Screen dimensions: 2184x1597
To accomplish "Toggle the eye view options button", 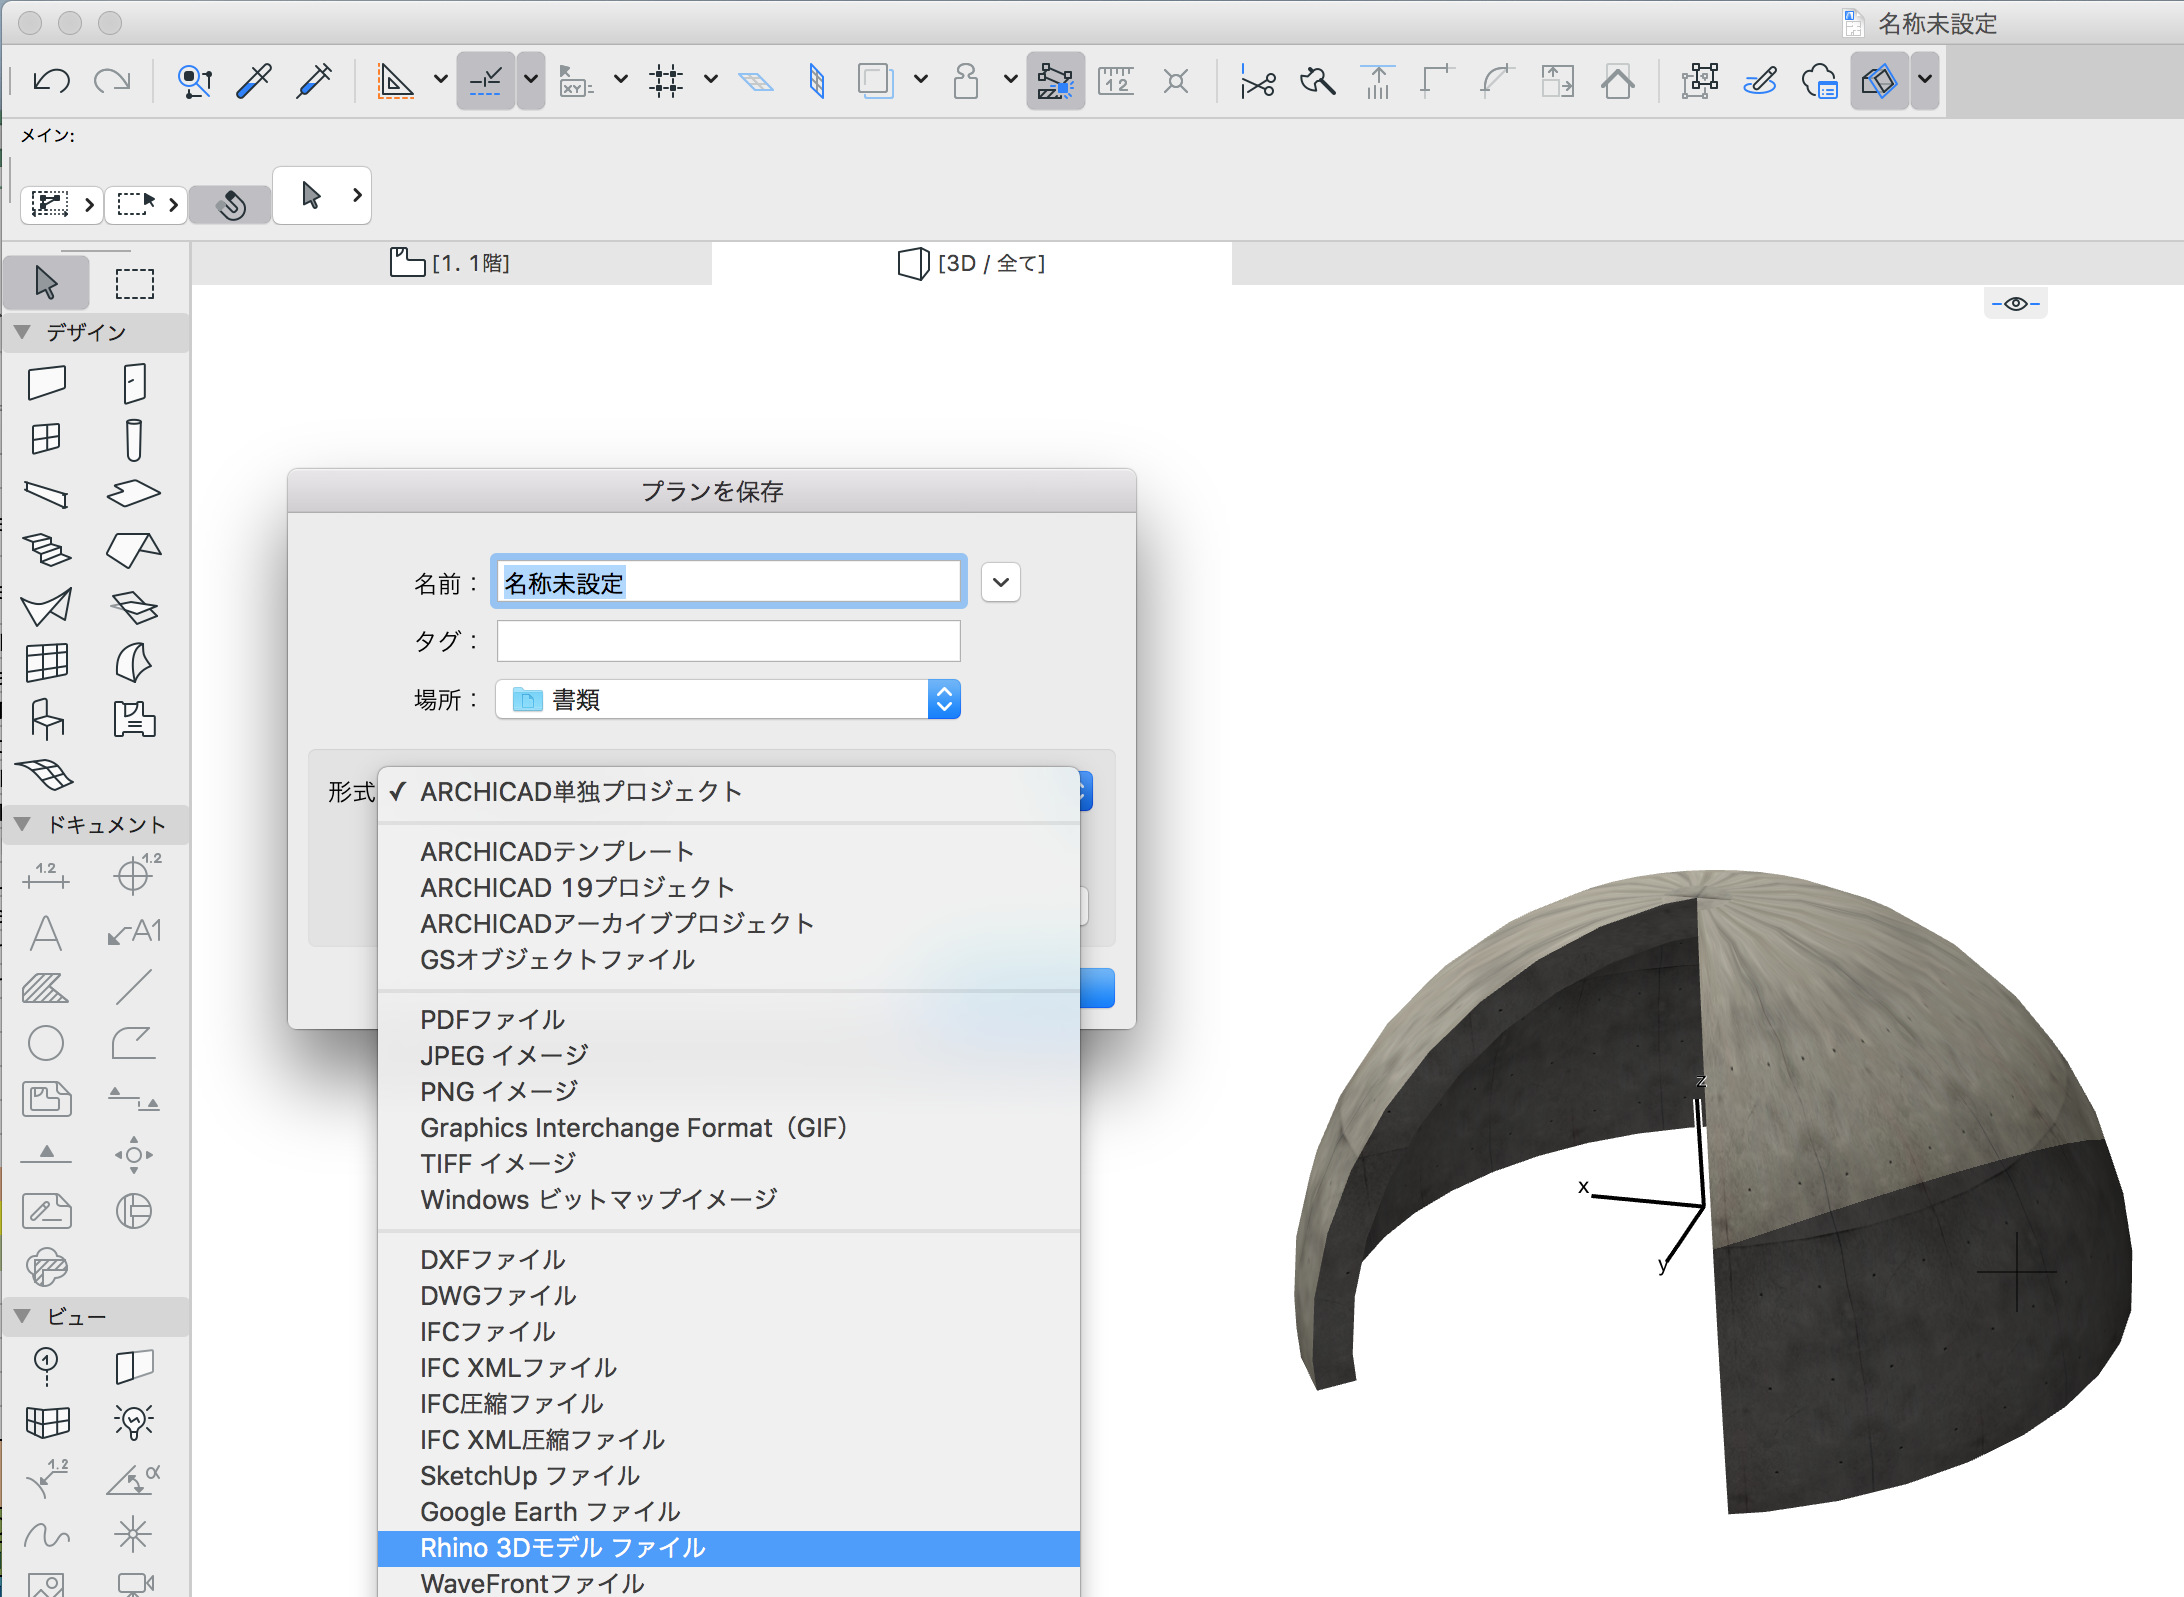I will (x=2015, y=304).
